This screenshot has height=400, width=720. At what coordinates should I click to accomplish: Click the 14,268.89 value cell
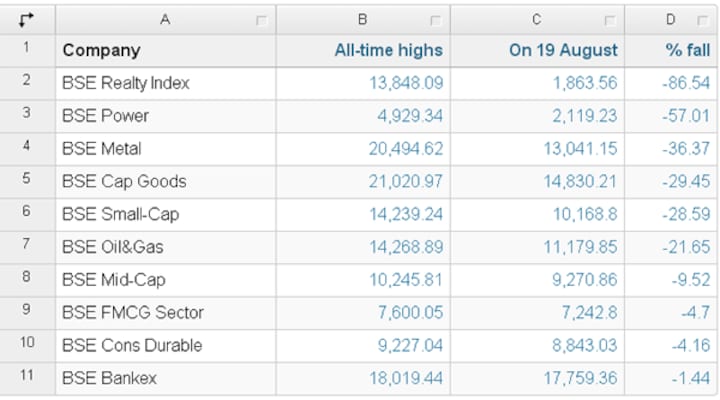[363, 248]
